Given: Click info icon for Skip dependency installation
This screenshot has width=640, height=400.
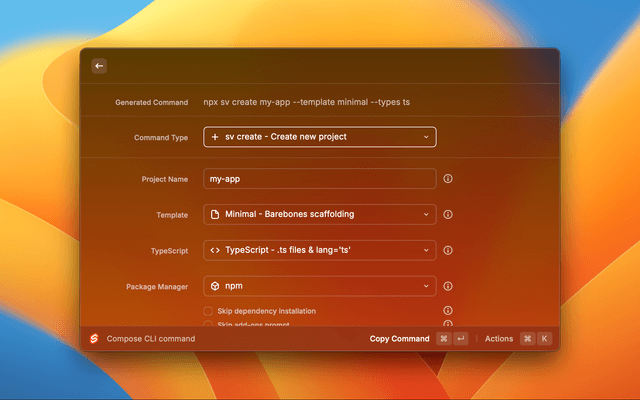Looking at the screenshot, I should (x=448, y=311).
